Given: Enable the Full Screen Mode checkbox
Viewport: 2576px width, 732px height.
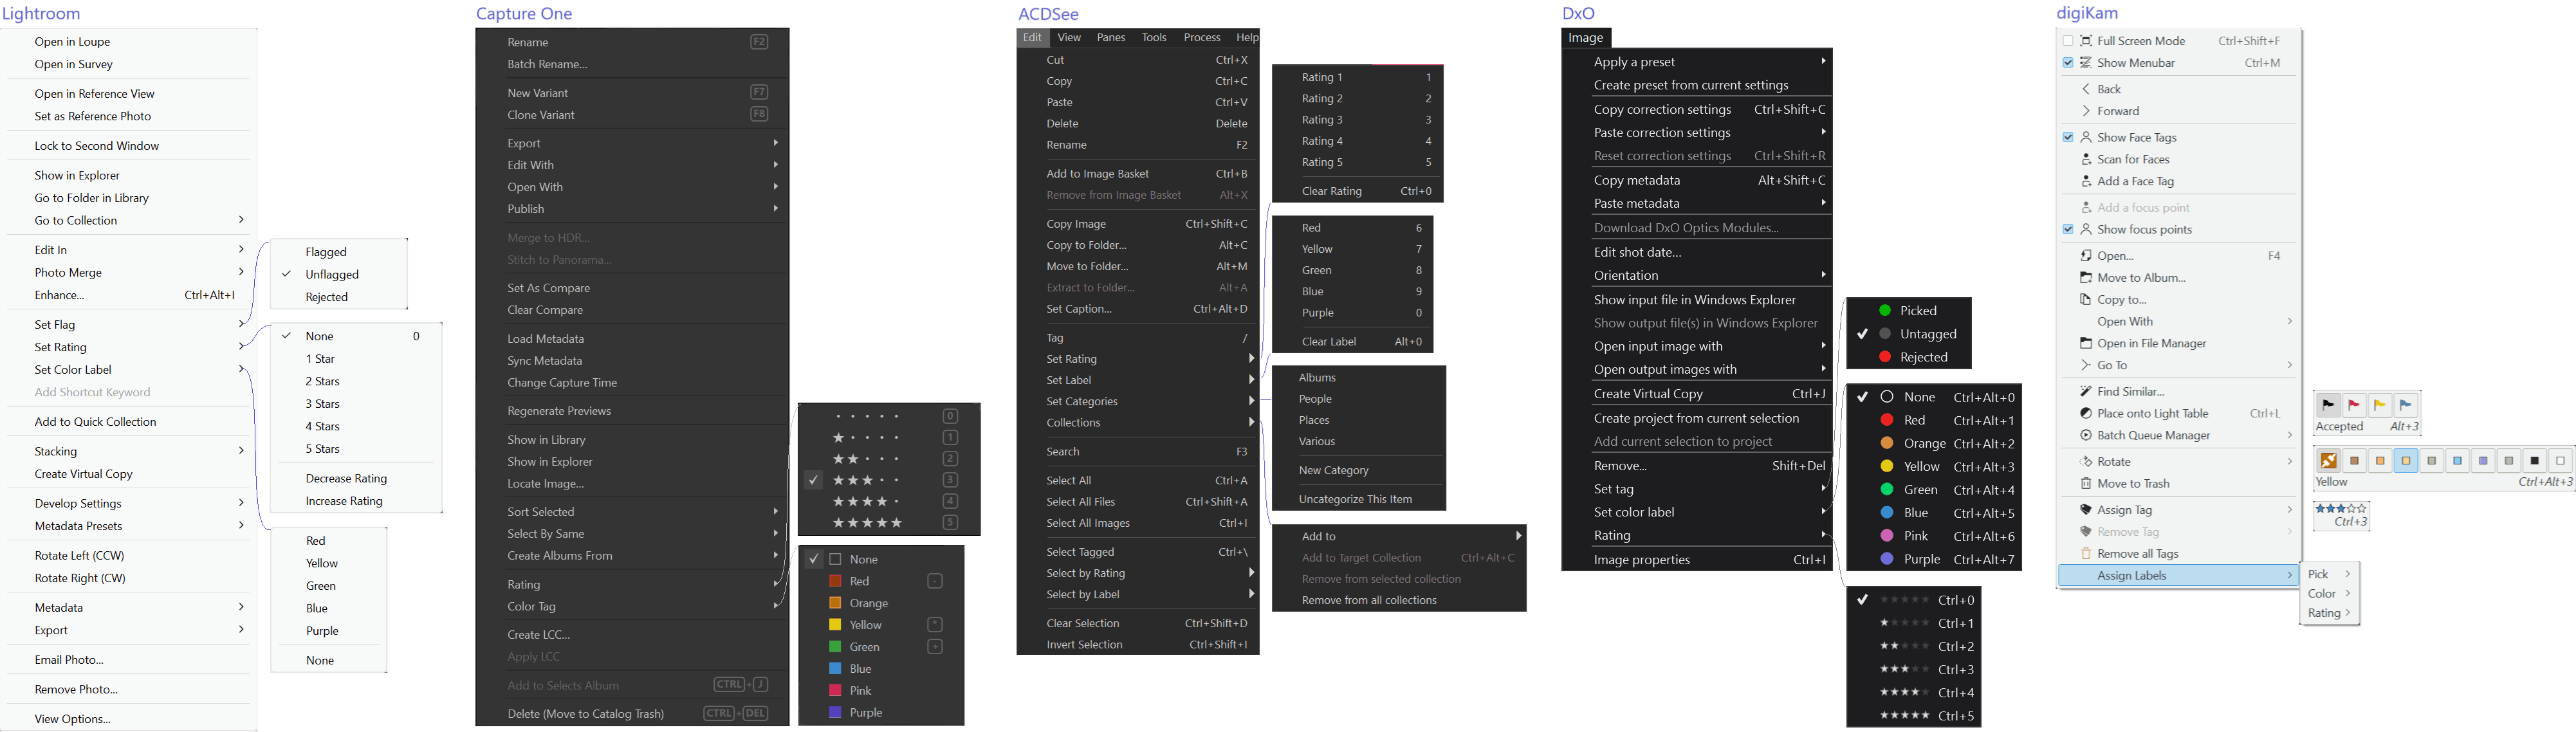Looking at the screenshot, I should (x=2068, y=41).
